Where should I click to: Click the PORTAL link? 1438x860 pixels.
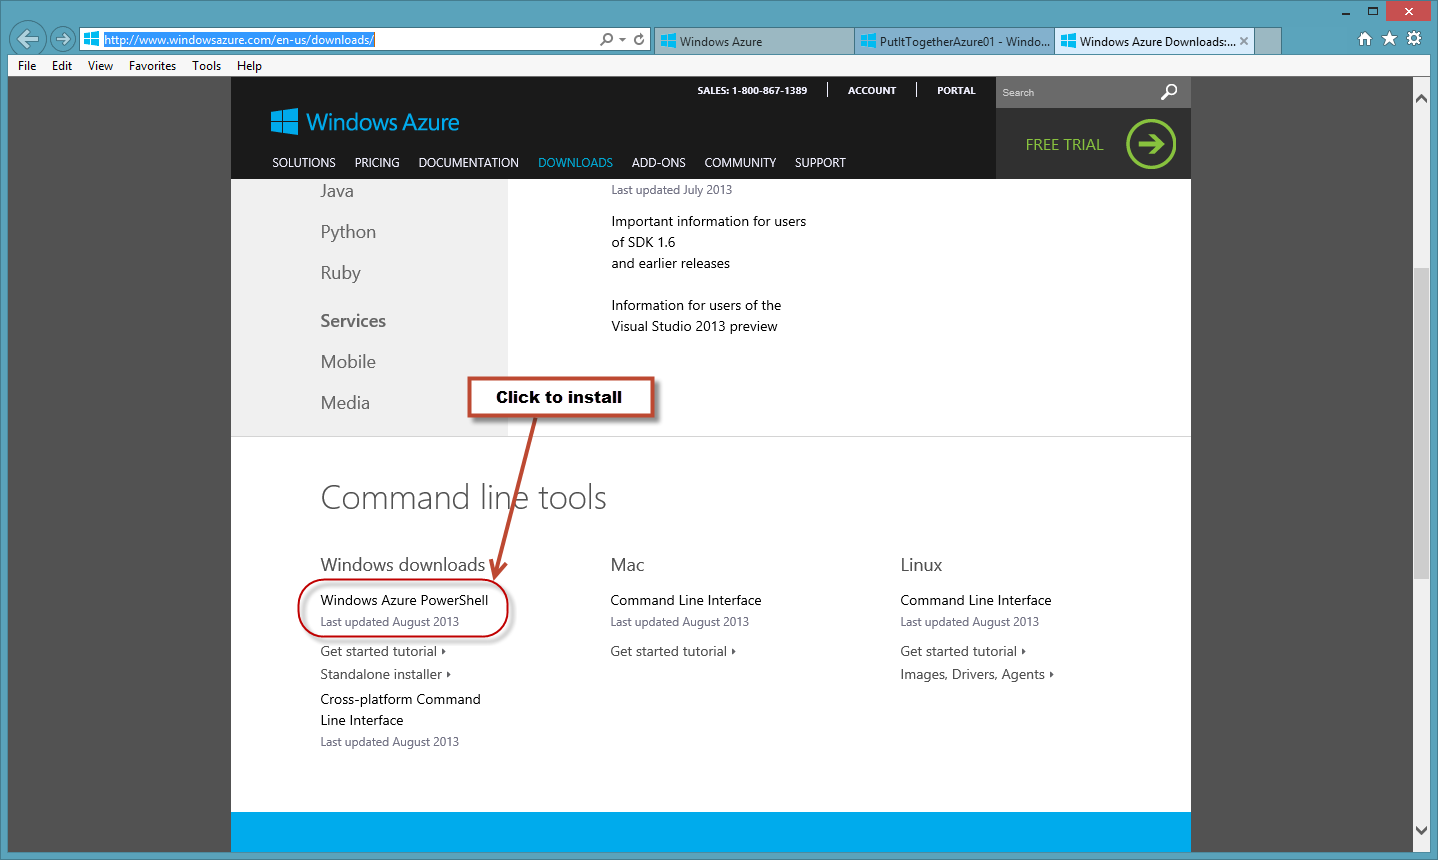[956, 90]
